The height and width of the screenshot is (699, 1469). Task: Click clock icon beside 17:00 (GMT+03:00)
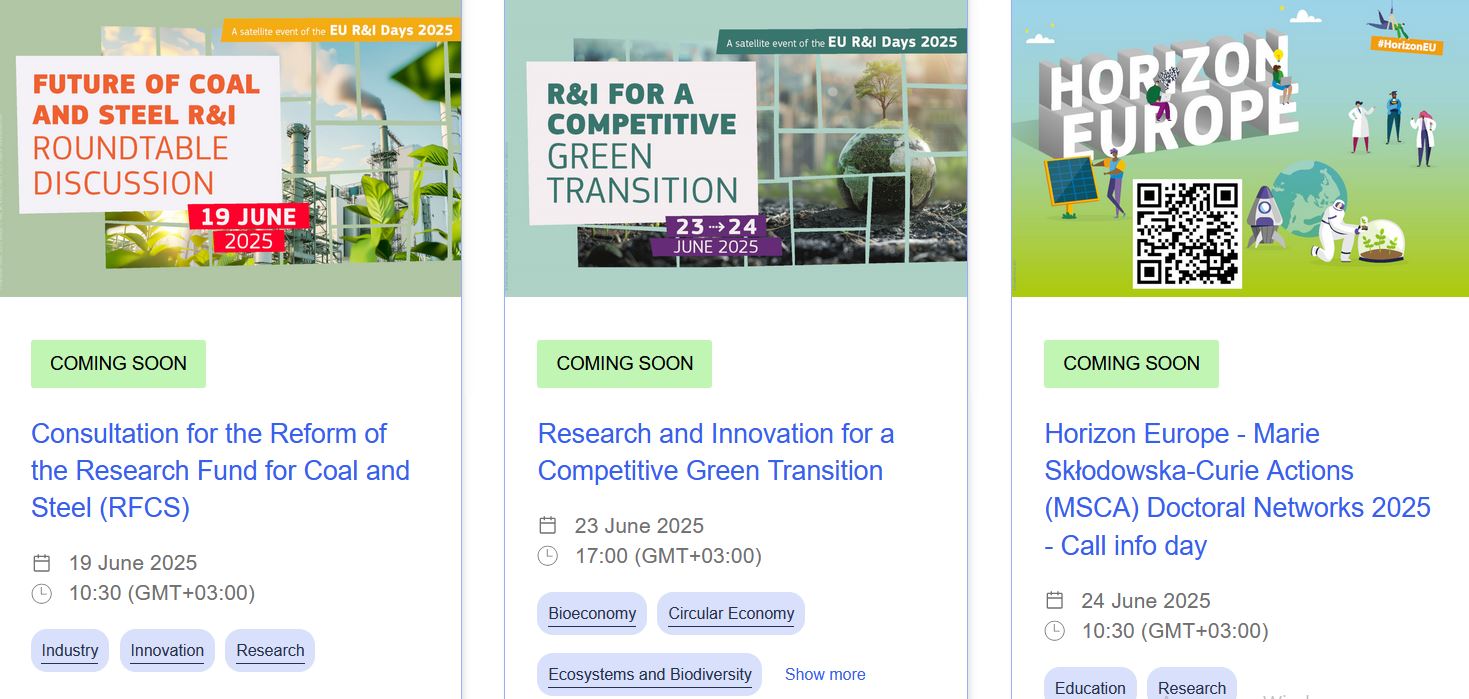547,556
